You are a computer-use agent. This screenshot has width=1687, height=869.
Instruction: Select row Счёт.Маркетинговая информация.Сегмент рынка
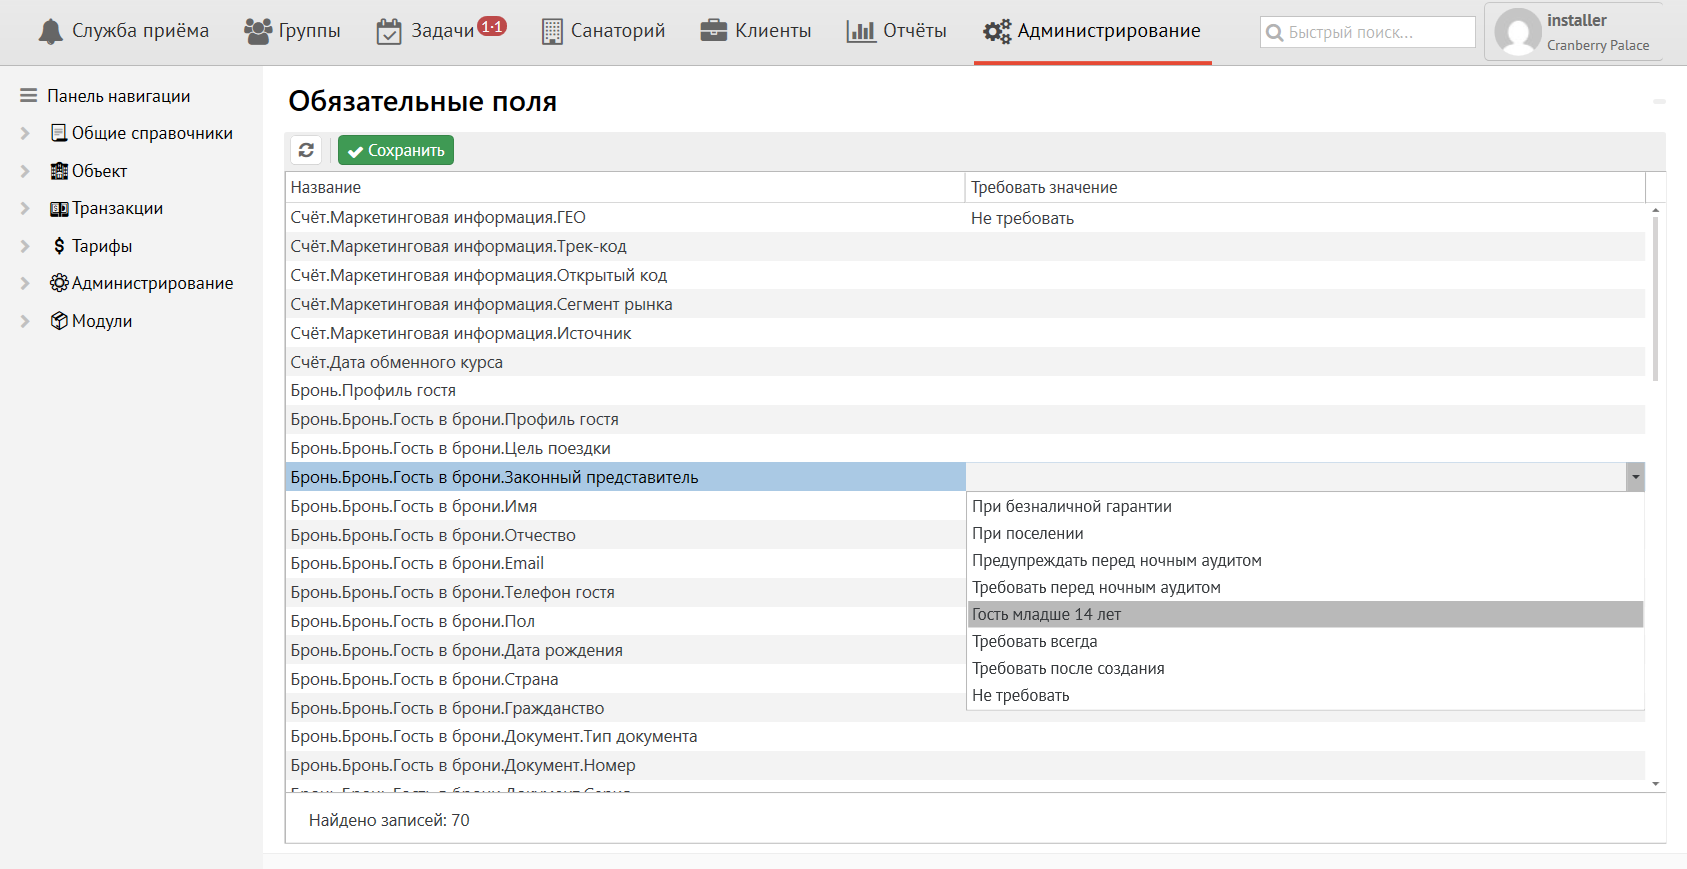coord(965,304)
